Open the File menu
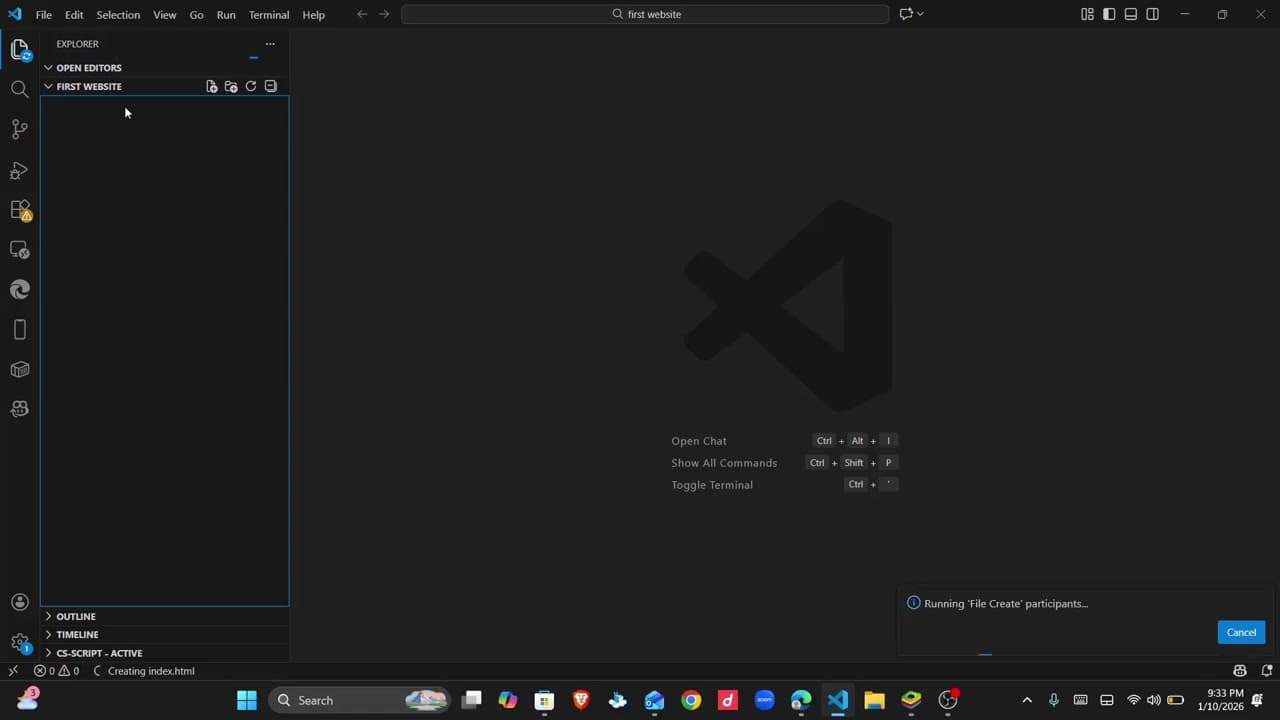 (x=44, y=15)
